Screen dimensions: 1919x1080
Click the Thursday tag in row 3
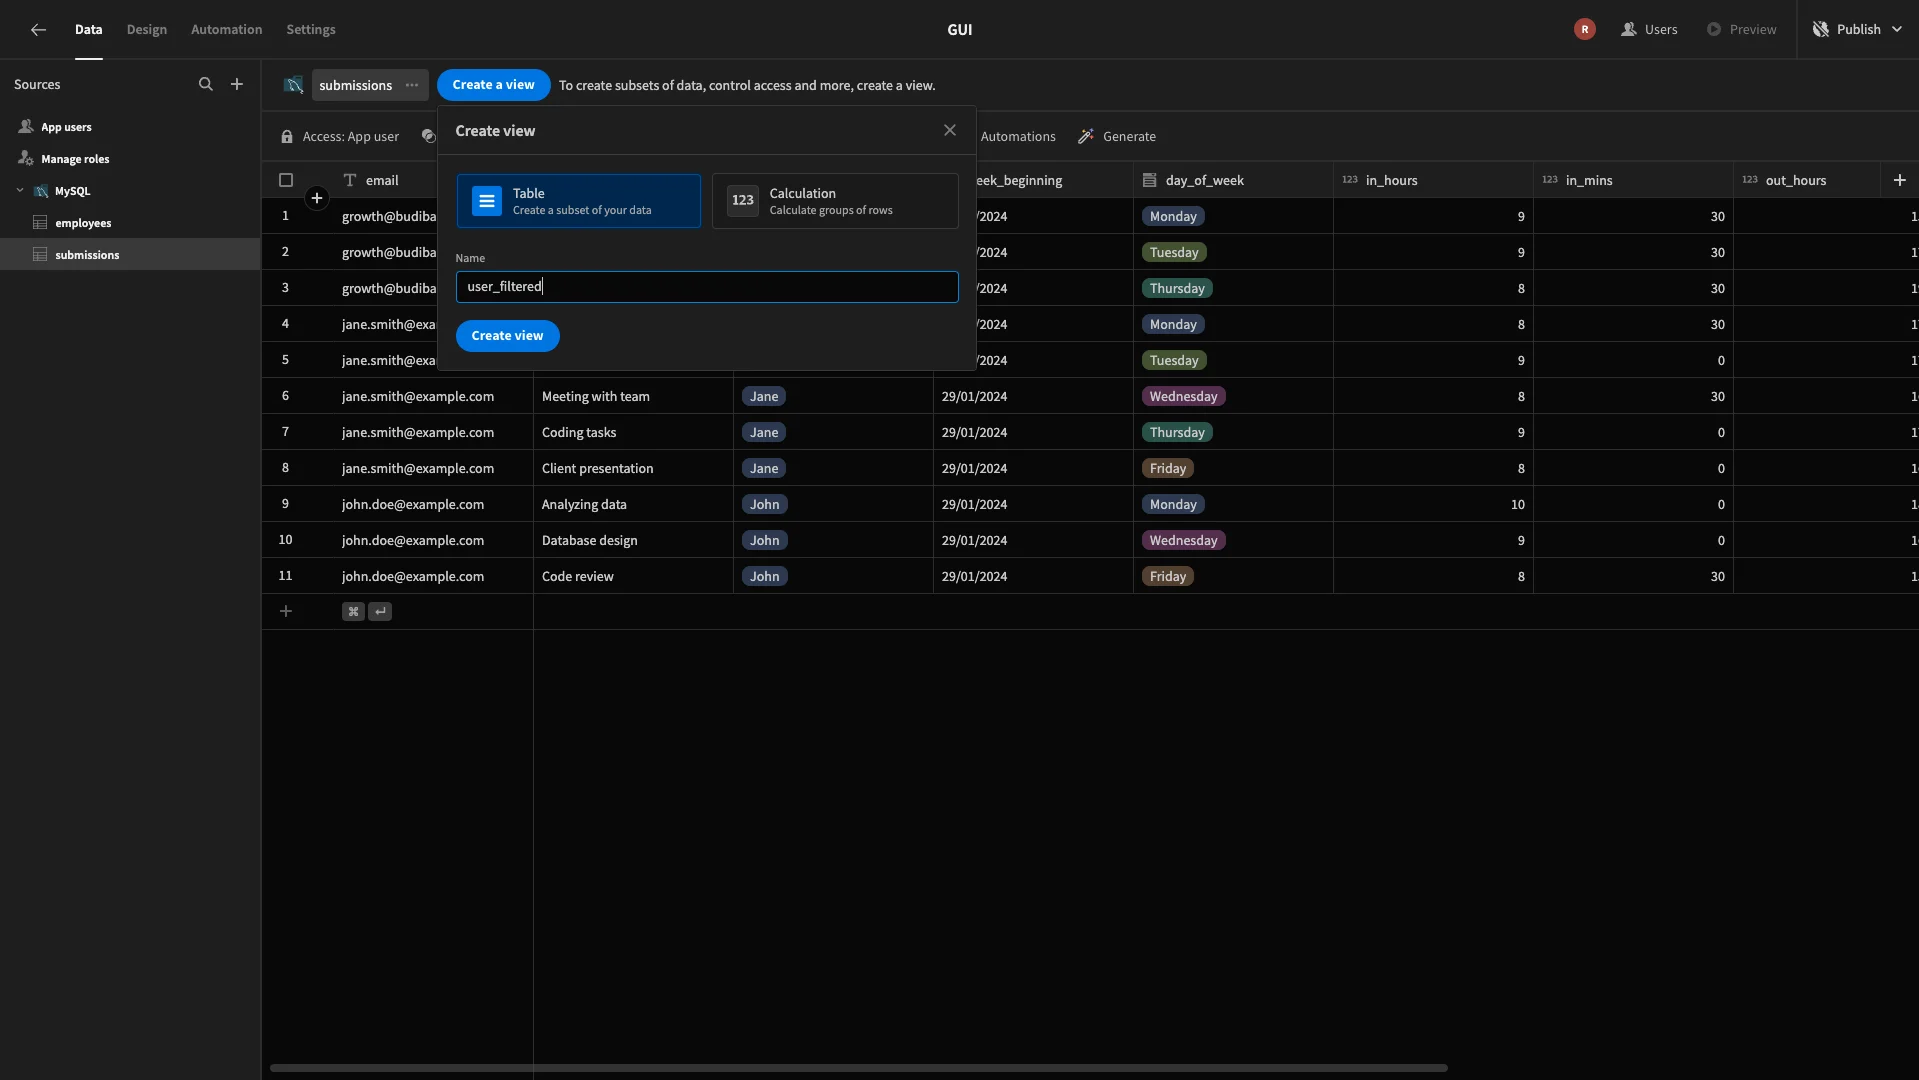[x=1177, y=289]
